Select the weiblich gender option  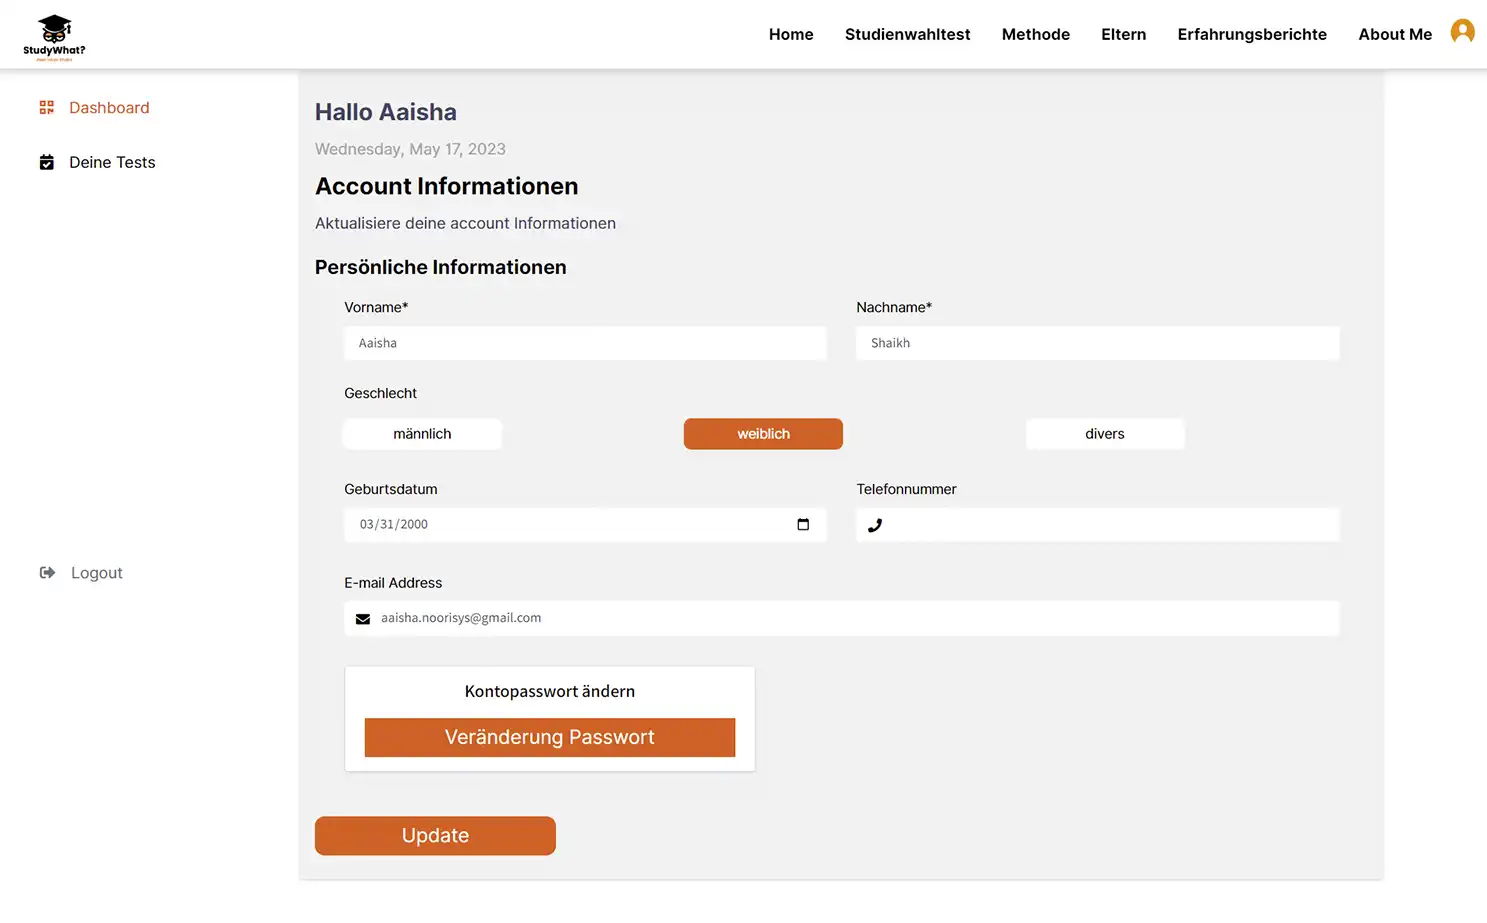point(762,433)
